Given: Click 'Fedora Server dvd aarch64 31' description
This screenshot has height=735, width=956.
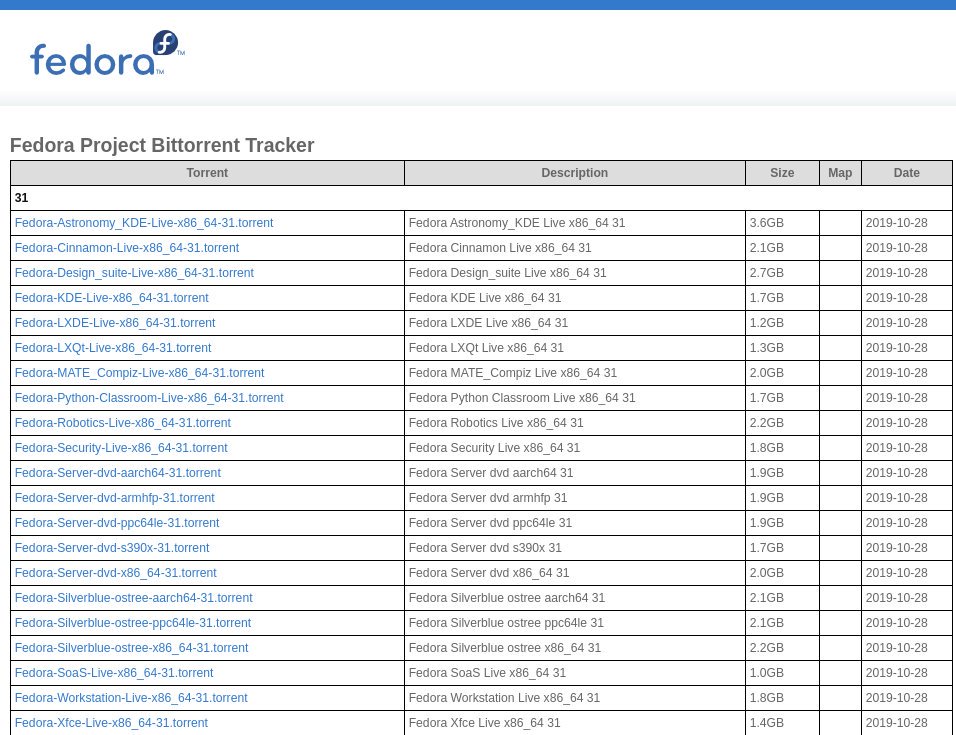Looking at the screenshot, I should click(491, 473).
